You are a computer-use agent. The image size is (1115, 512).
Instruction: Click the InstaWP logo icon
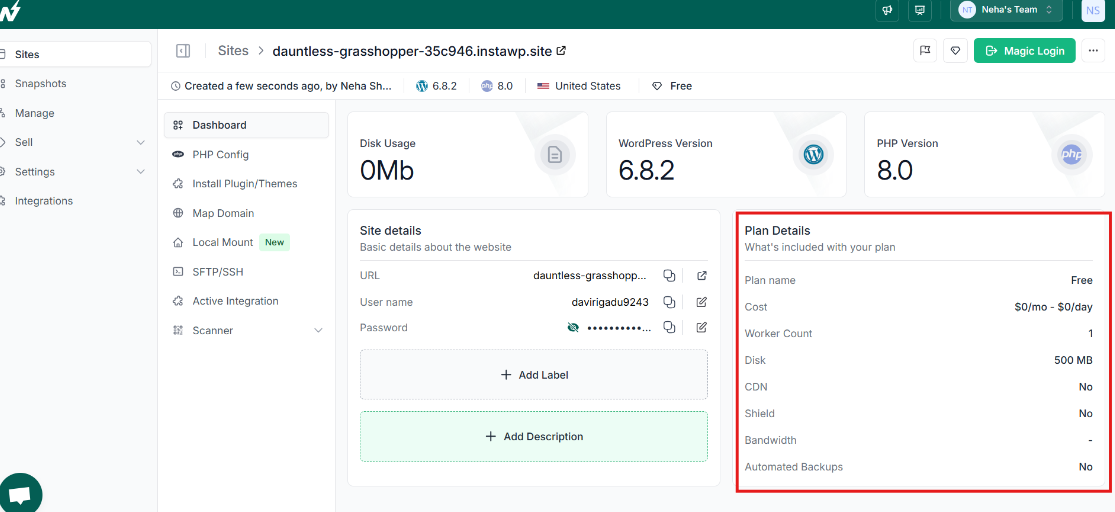[x=10, y=10]
